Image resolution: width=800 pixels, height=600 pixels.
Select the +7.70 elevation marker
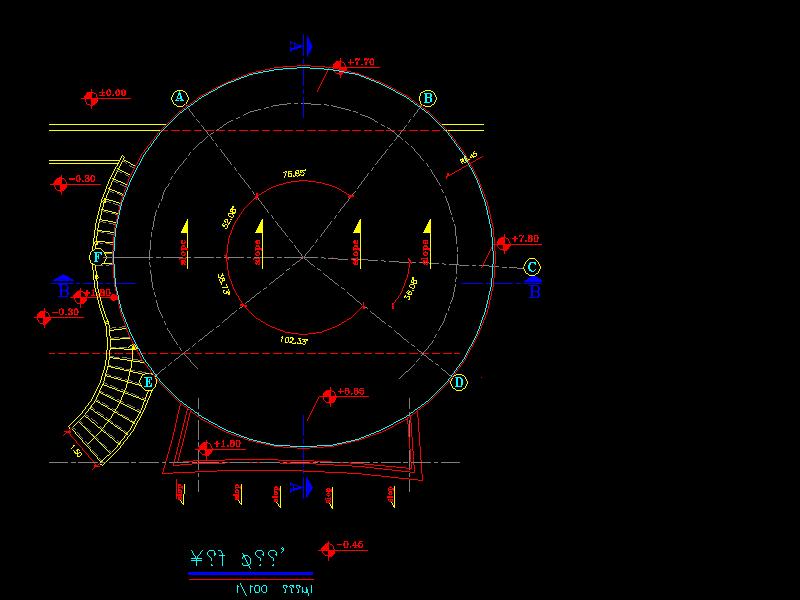tap(340, 66)
